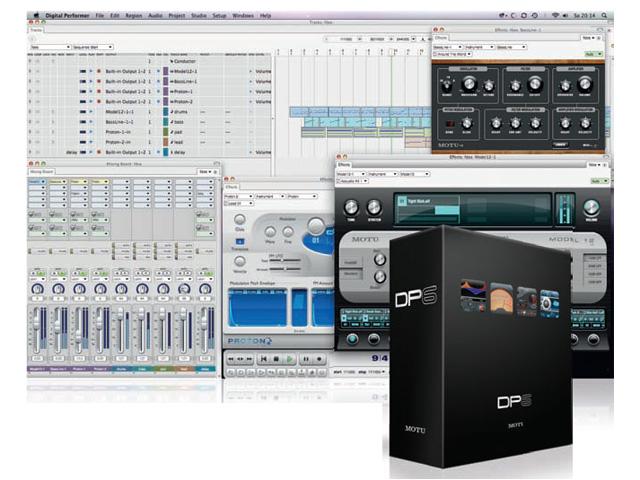The width and height of the screenshot is (640, 480).
Task: Open the Auto dropdown in BassLine window
Action: (x=594, y=54)
